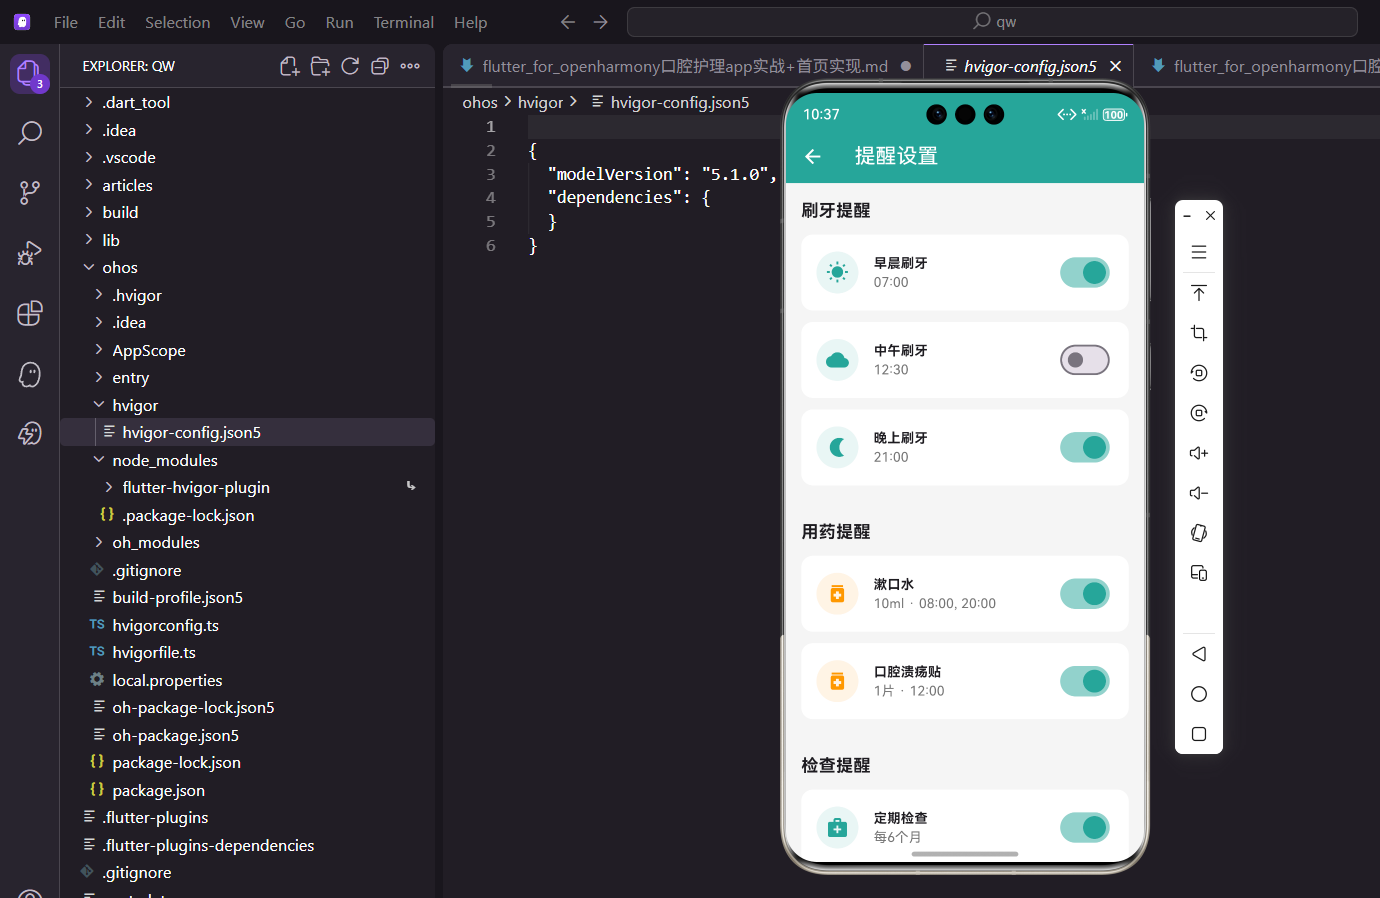The height and width of the screenshot is (898, 1380).
Task: Open emulator toolbar hamburger menu
Action: [x=1199, y=252]
